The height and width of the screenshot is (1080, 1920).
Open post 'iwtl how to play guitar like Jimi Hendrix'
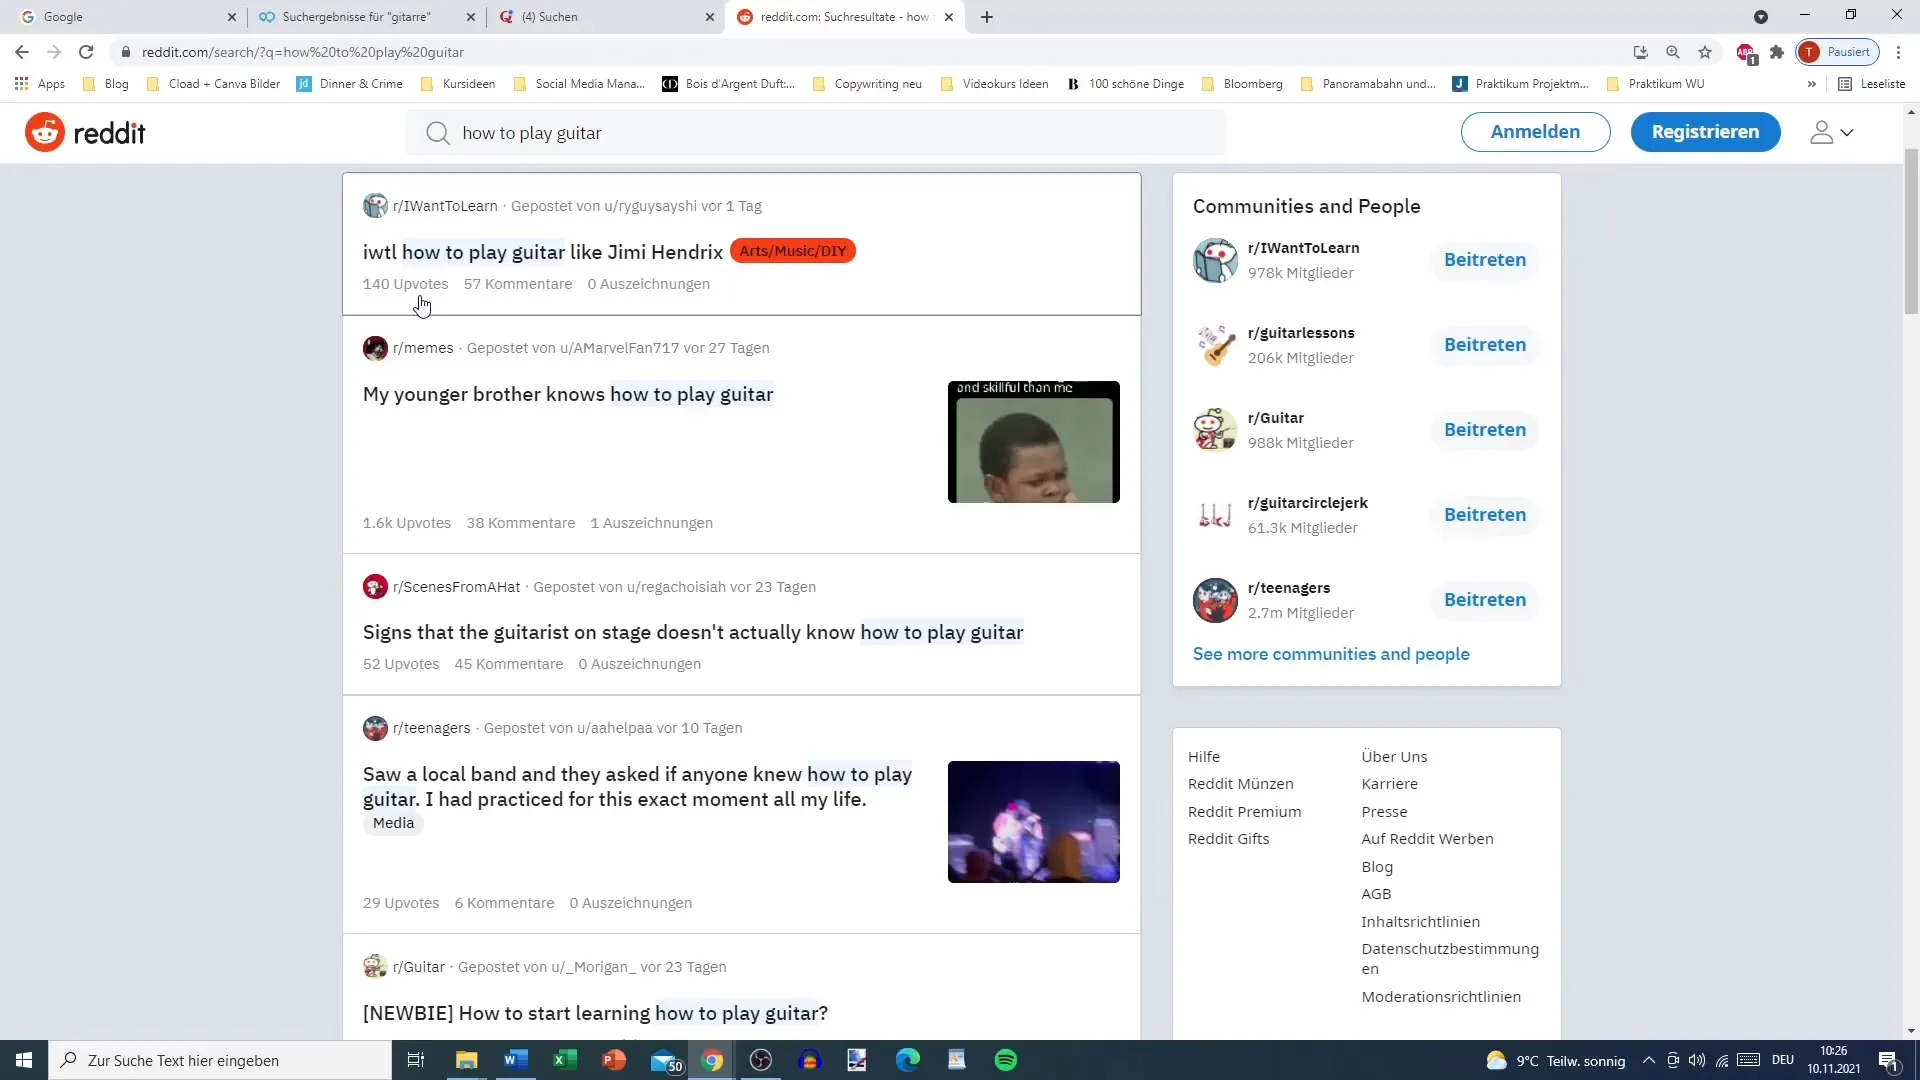tap(543, 252)
